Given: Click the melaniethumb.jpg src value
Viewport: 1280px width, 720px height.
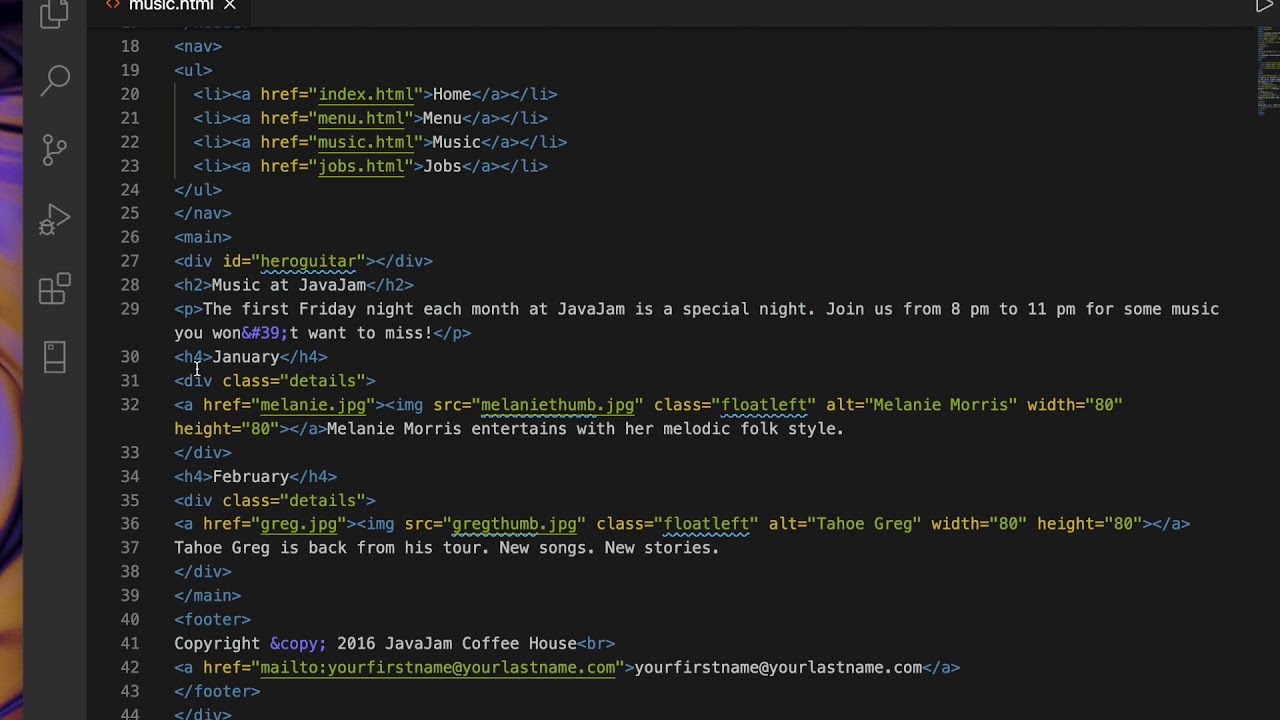Looking at the screenshot, I should coord(557,405).
